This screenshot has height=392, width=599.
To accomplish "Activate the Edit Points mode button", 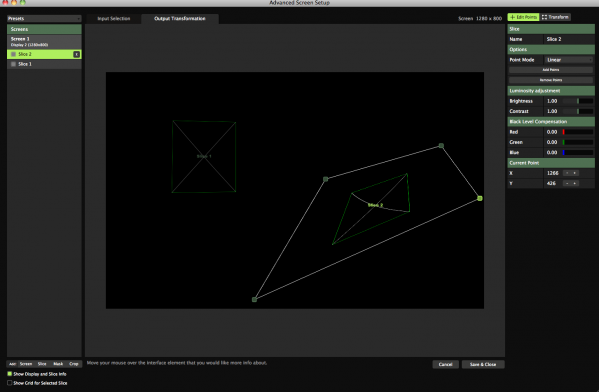I will [x=523, y=17].
